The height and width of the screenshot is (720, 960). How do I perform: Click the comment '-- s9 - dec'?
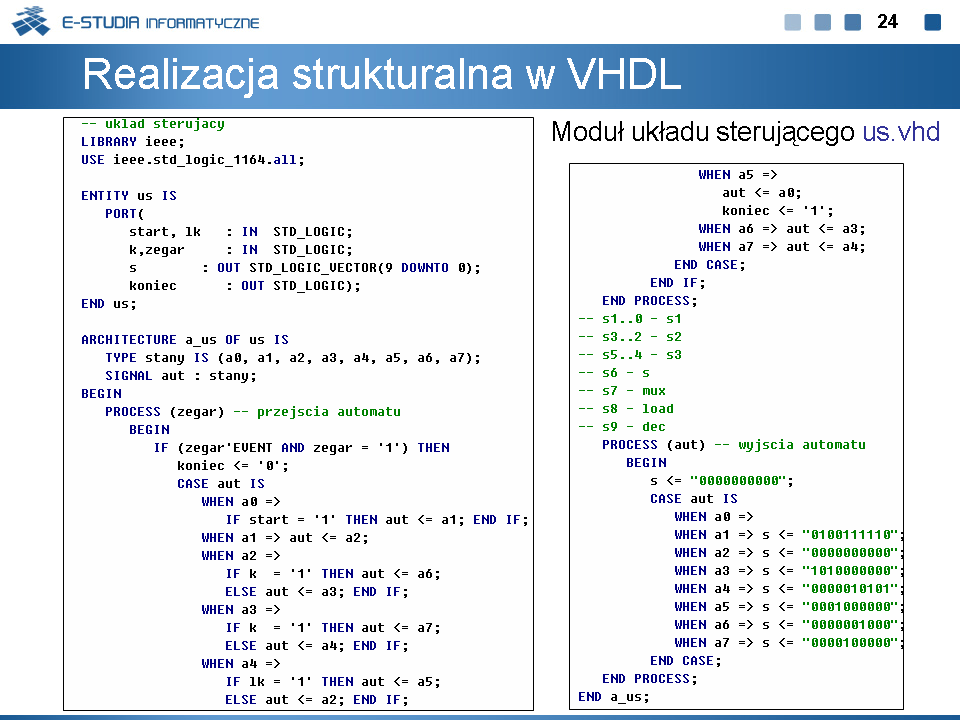[621, 427]
